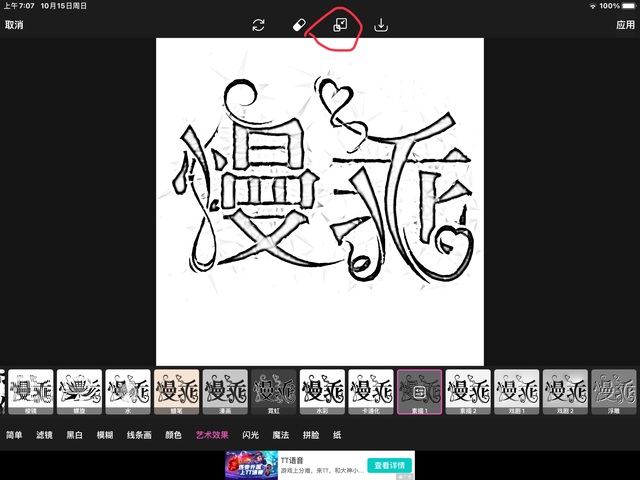640x480 pixels.
Task: Tap the battery indicator in status bar
Action: pos(627,6)
